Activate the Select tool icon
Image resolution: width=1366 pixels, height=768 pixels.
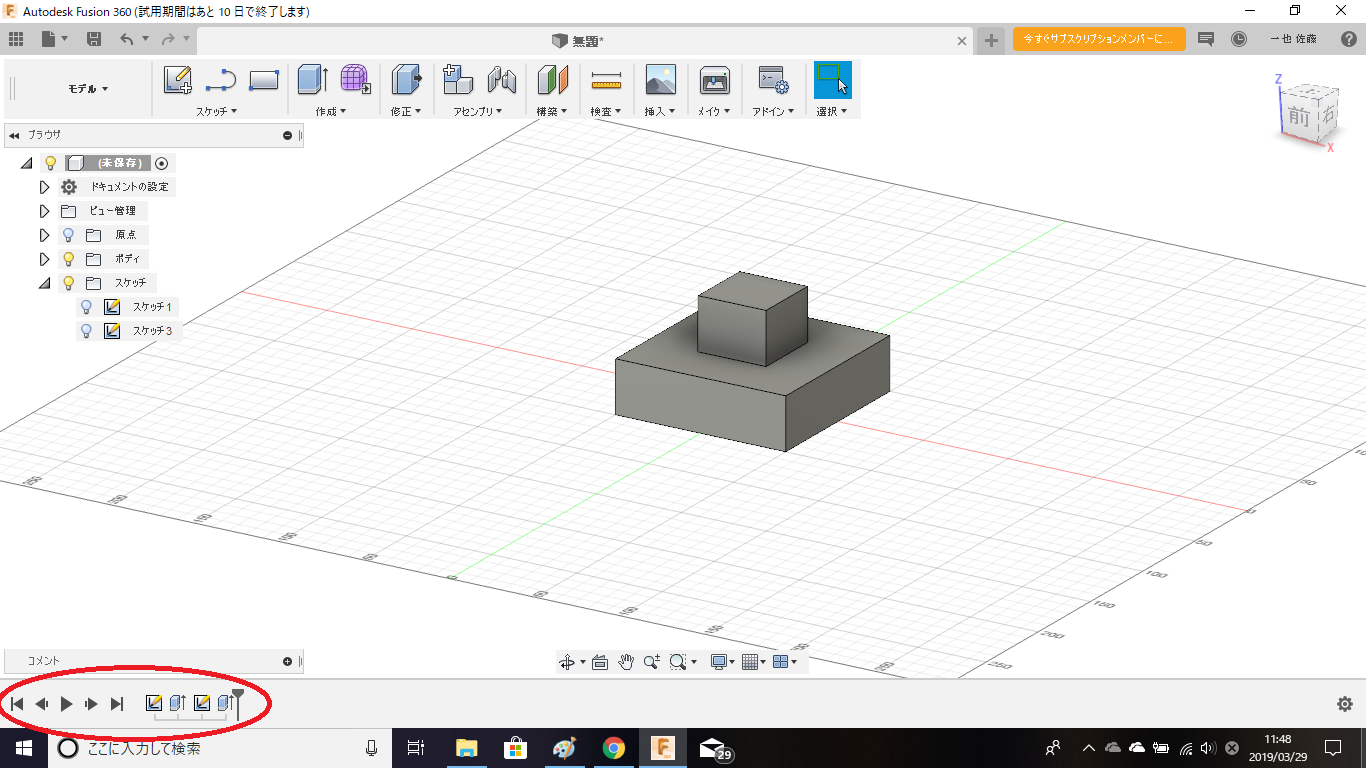tap(832, 79)
